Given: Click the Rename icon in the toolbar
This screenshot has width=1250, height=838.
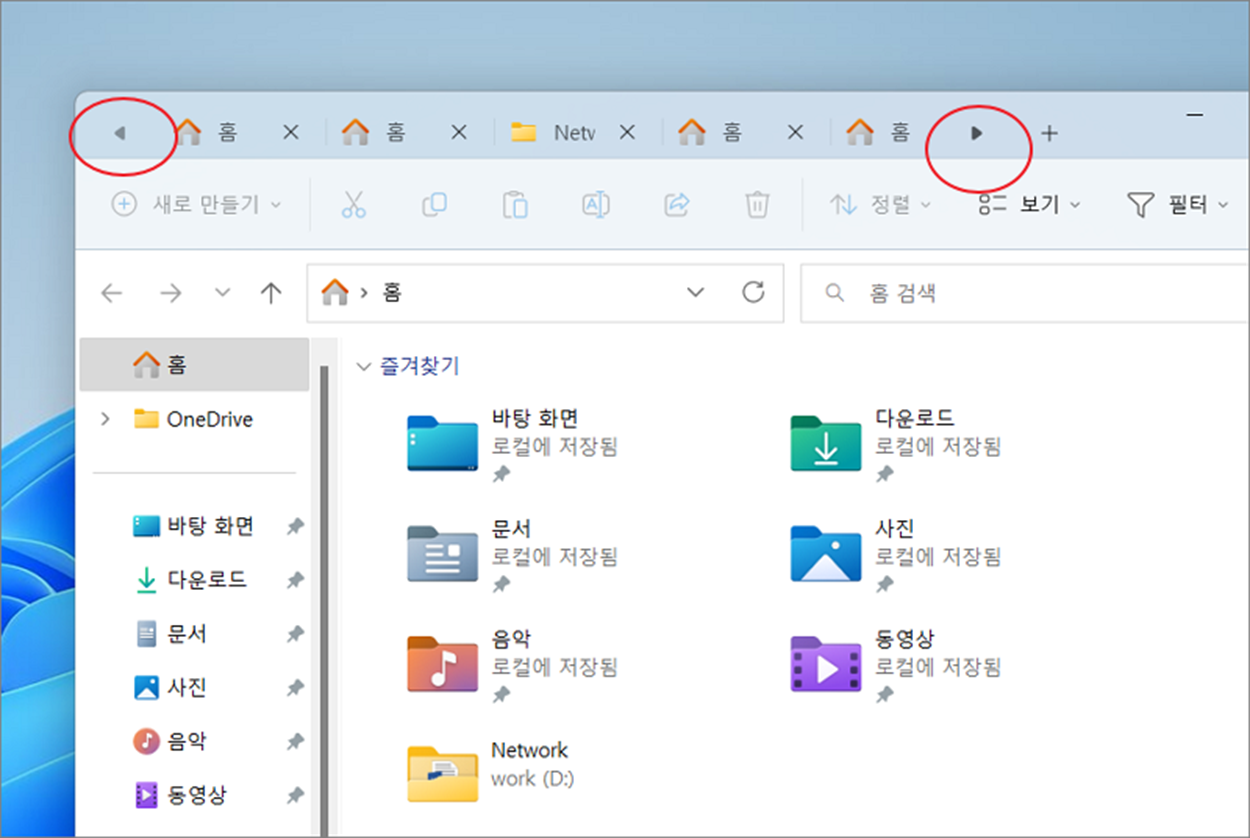Looking at the screenshot, I should [596, 205].
